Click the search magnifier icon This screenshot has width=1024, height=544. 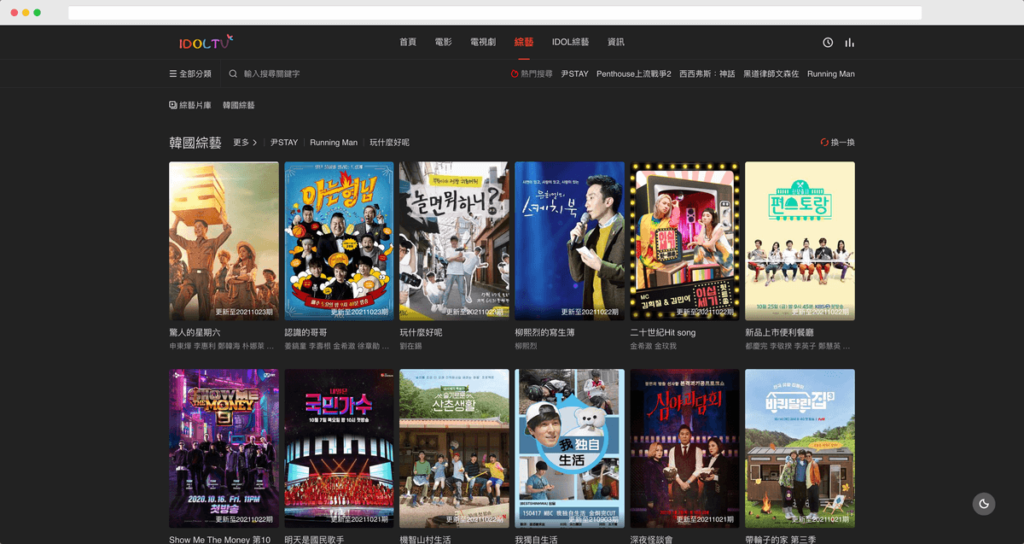click(233, 74)
